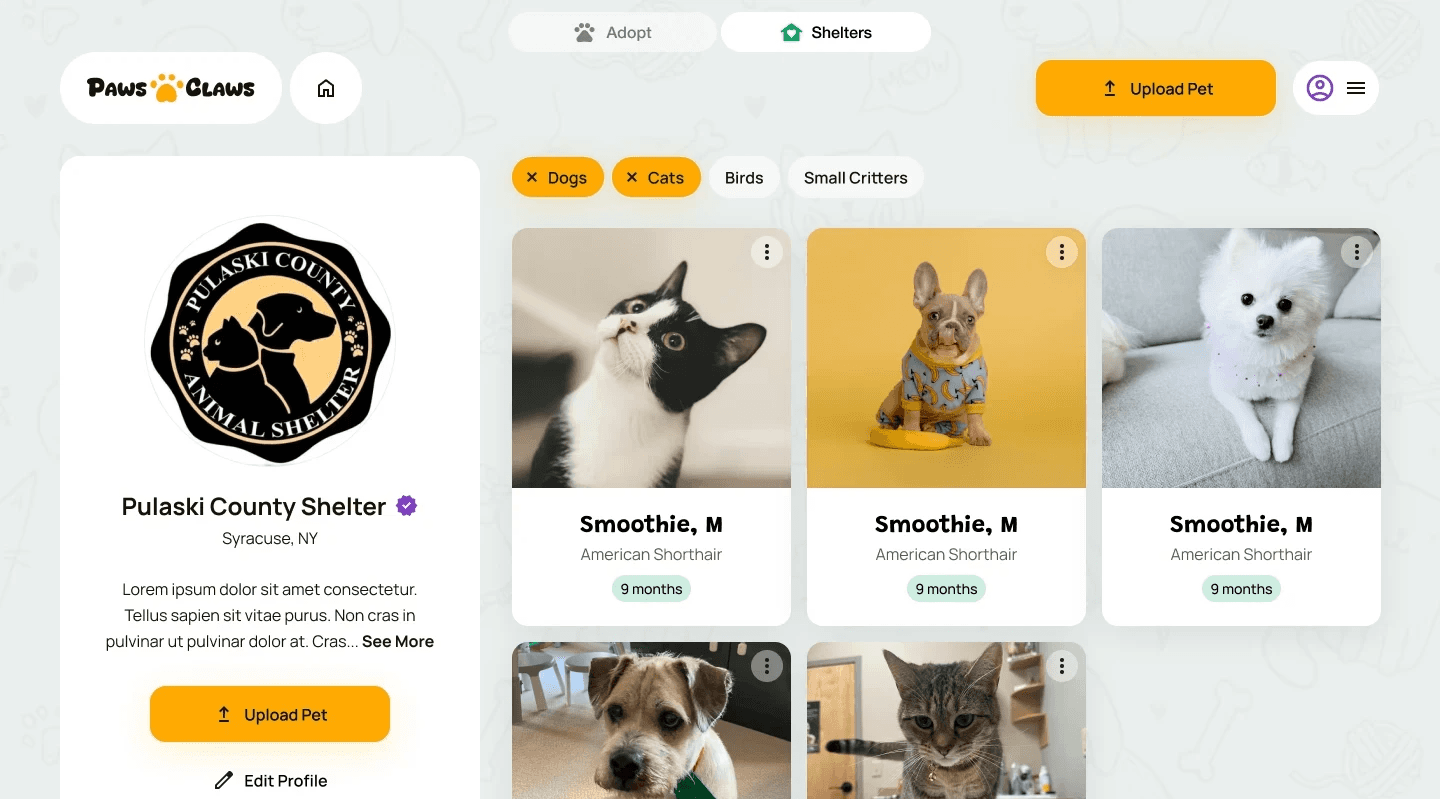The height and width of the screenshot is (799, 1440).
Task: Select the Shelters tab
Action: click(x=826, y=32)
